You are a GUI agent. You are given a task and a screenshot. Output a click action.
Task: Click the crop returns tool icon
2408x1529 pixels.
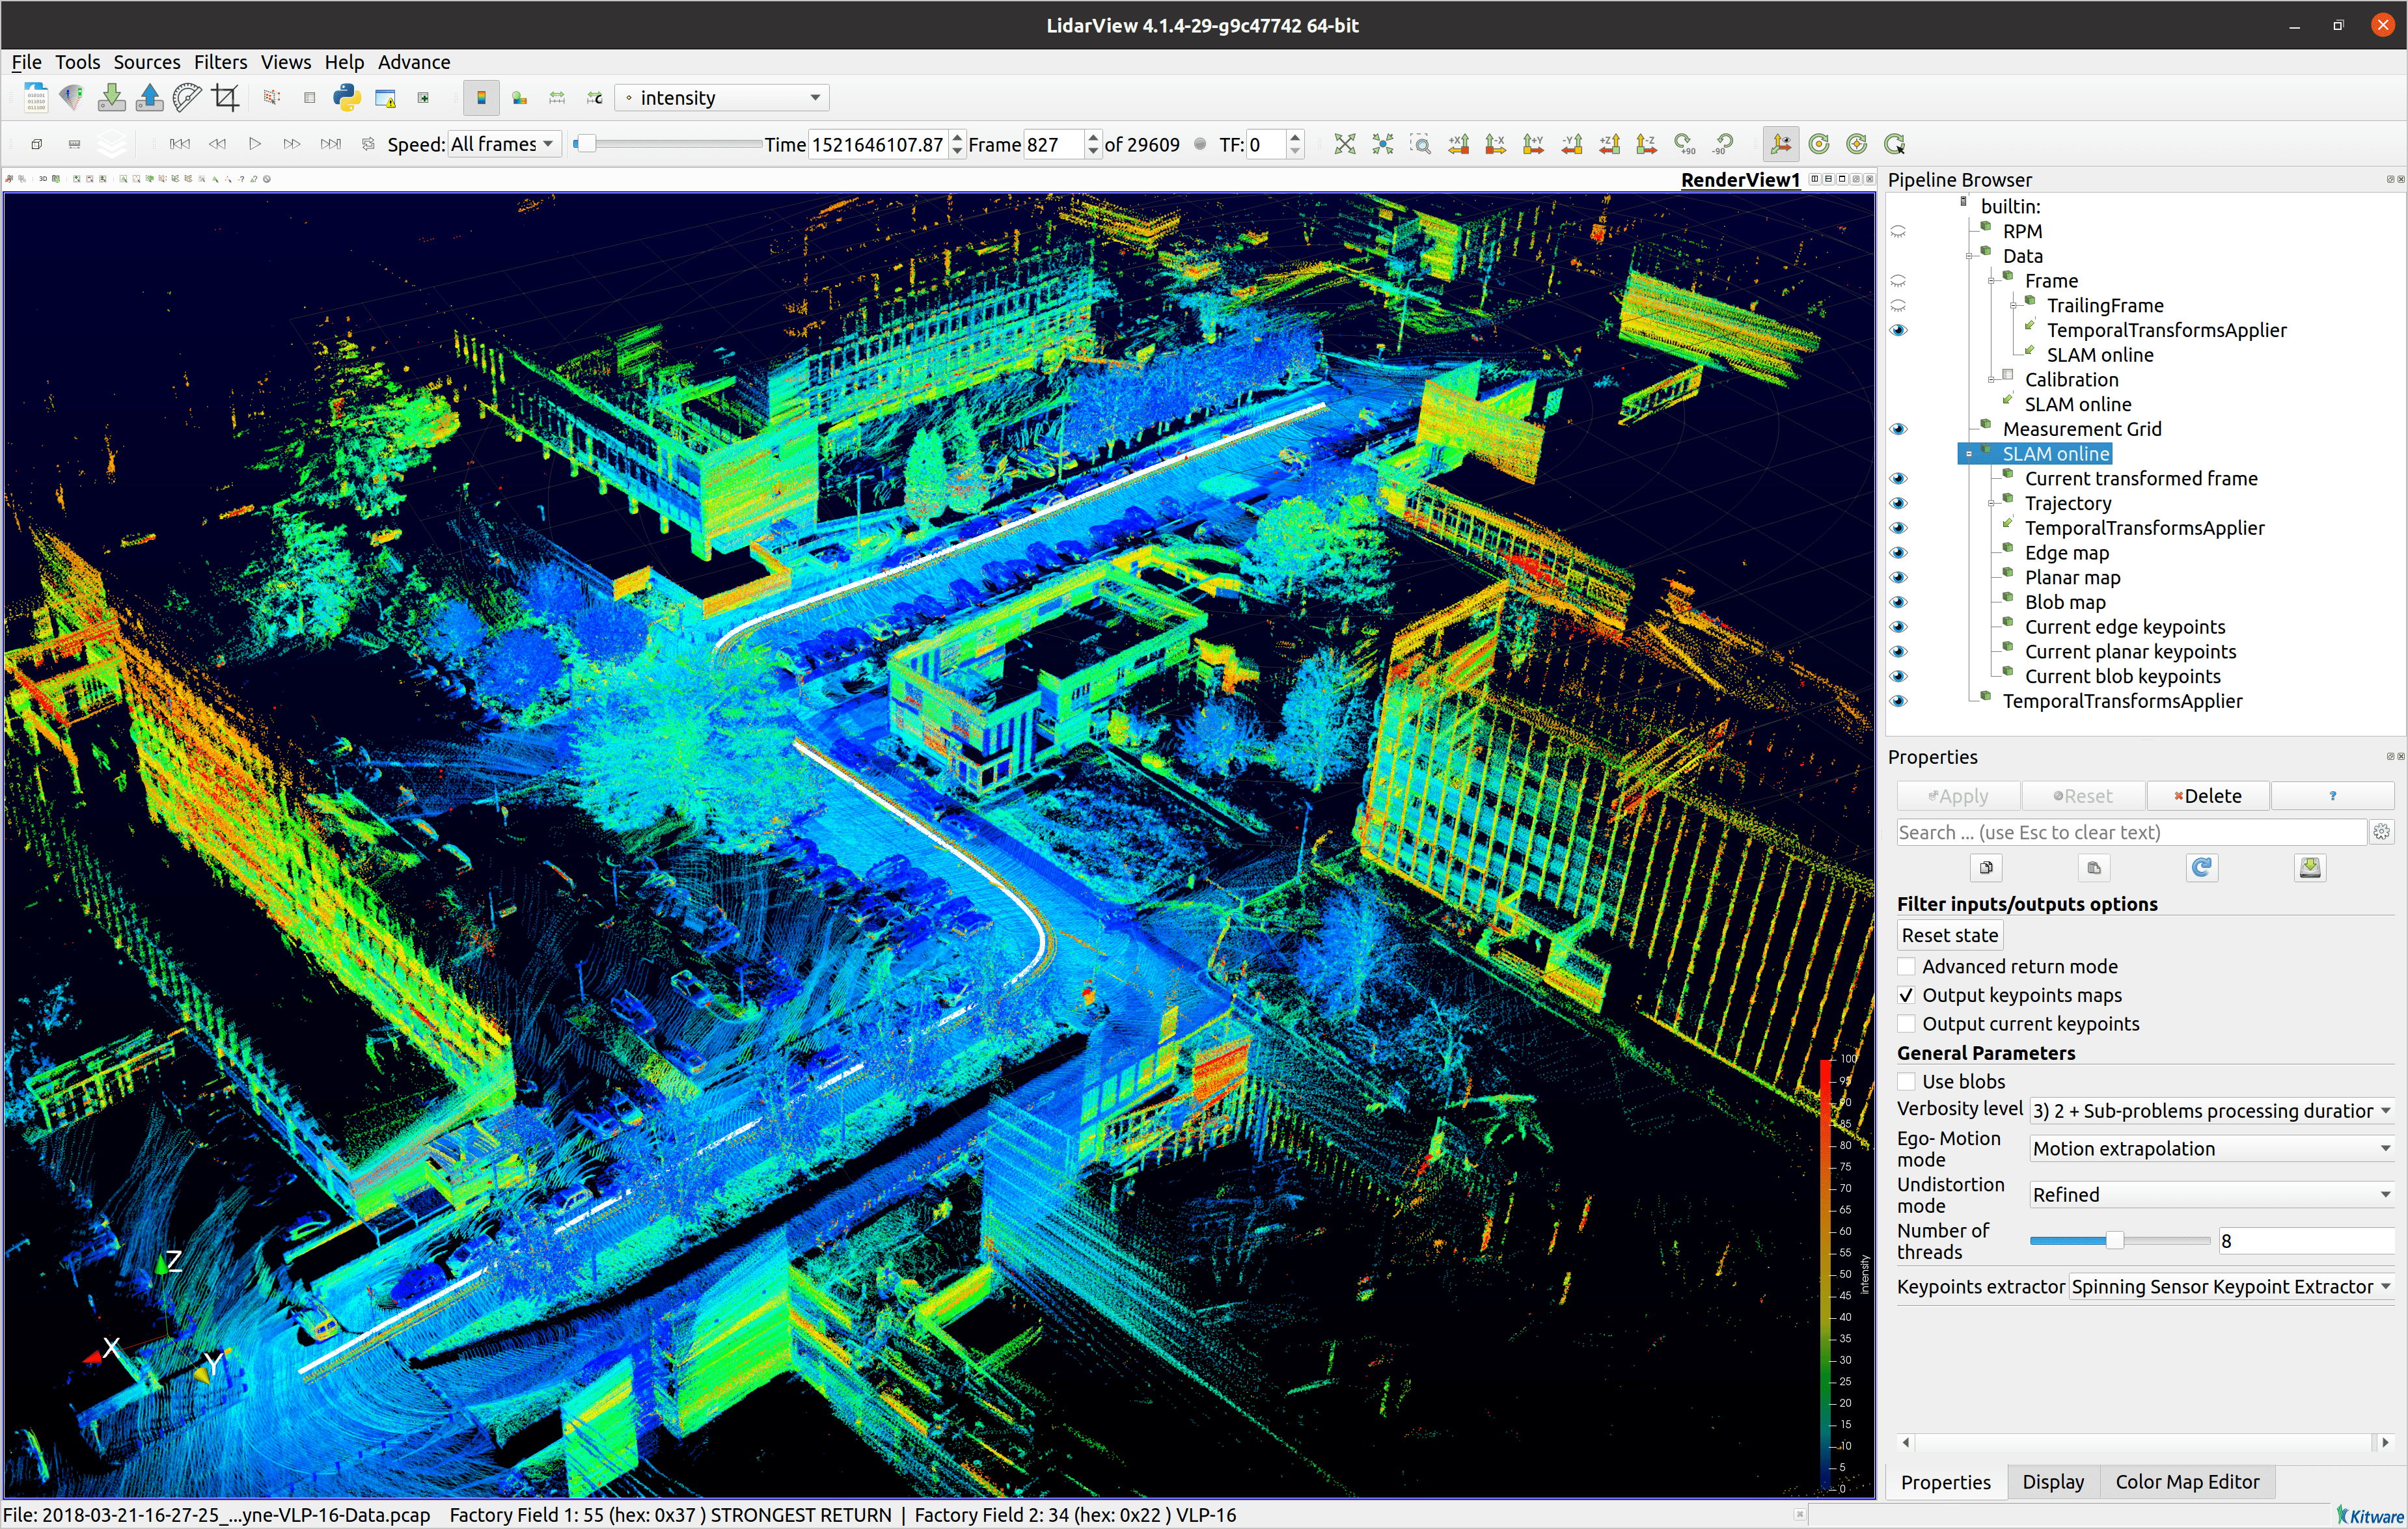pyautogui.click(x=226, y=97)
